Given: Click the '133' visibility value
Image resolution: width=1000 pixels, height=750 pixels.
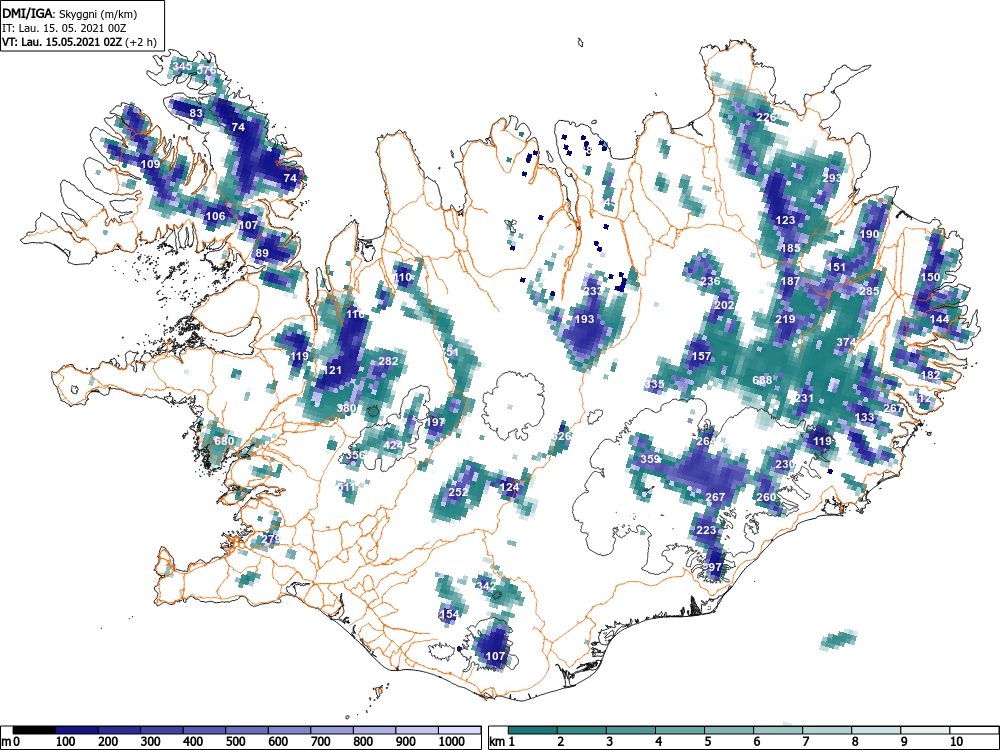Looking at the screenshot, I should click(x=865, y=417).
